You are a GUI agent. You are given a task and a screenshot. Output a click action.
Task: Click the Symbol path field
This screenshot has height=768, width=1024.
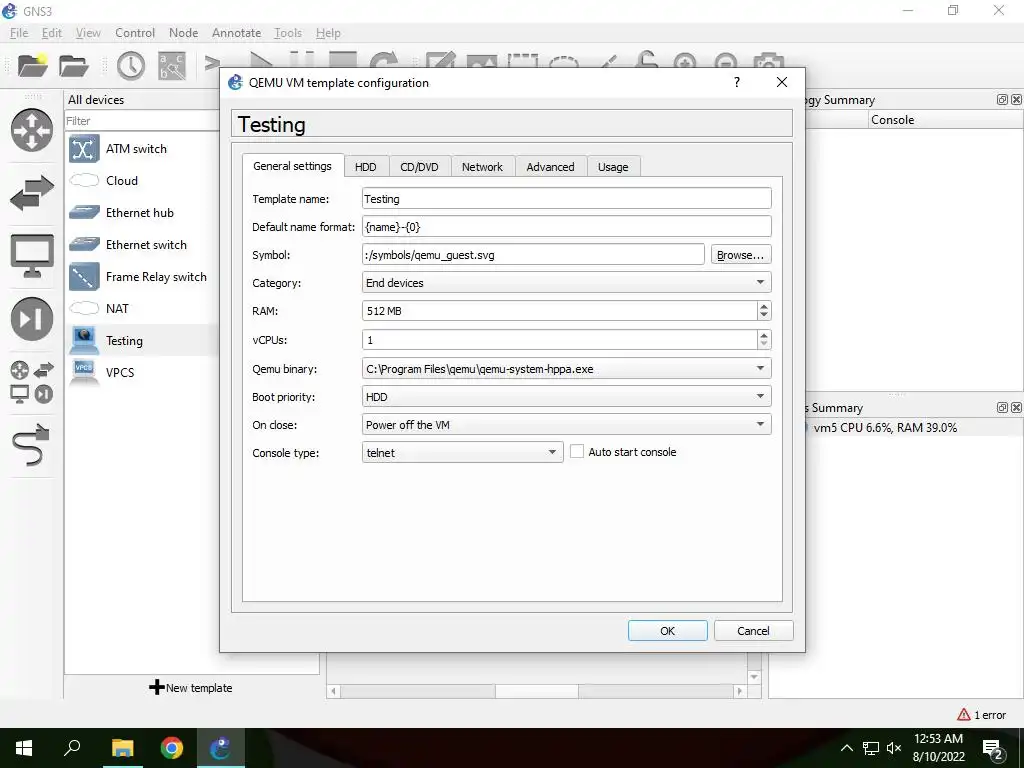coord(533,255)
